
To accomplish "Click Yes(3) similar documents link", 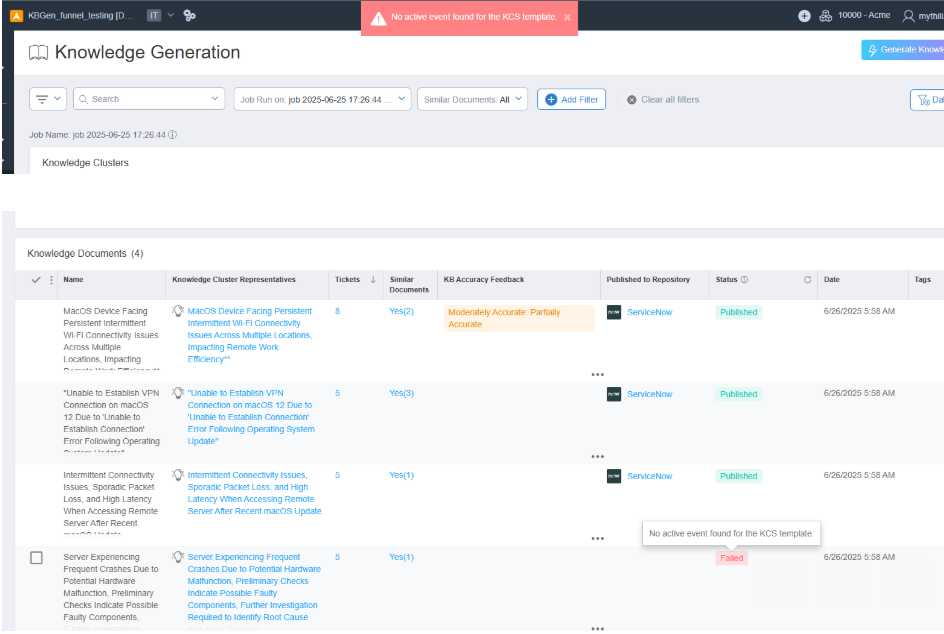I will tap(402, 393).
